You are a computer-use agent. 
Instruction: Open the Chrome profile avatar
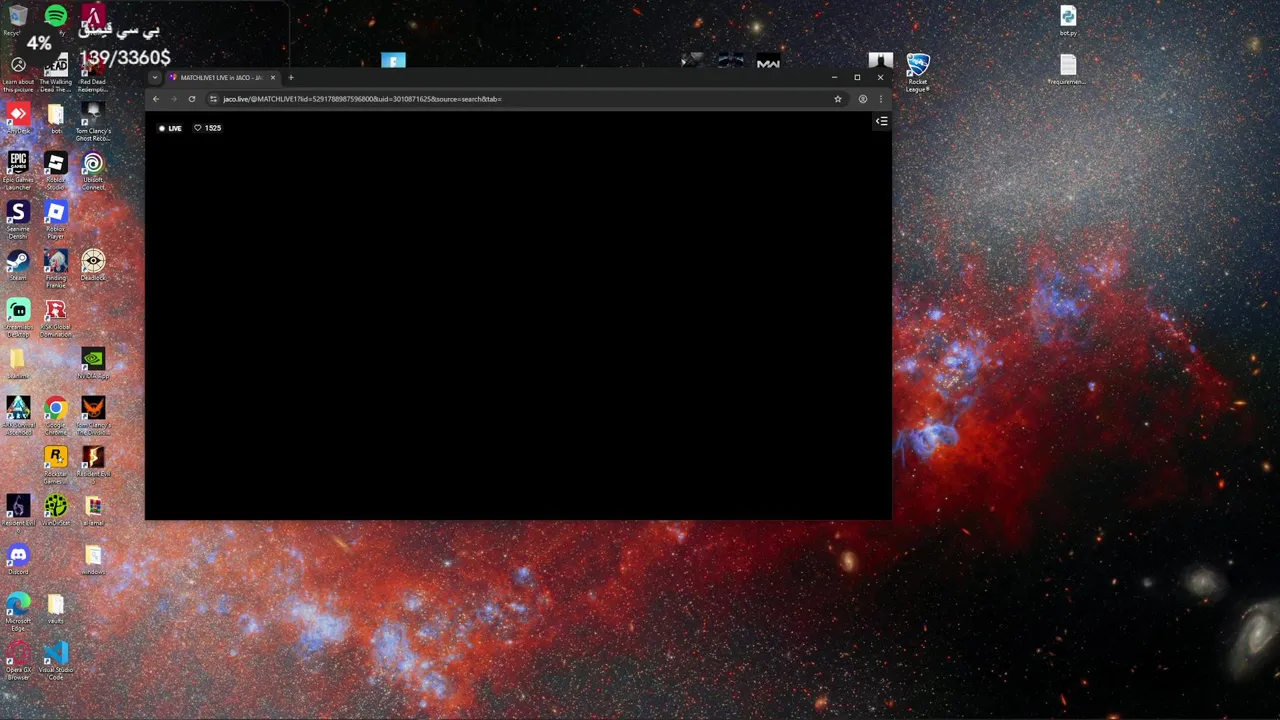[x=863, y=99]
